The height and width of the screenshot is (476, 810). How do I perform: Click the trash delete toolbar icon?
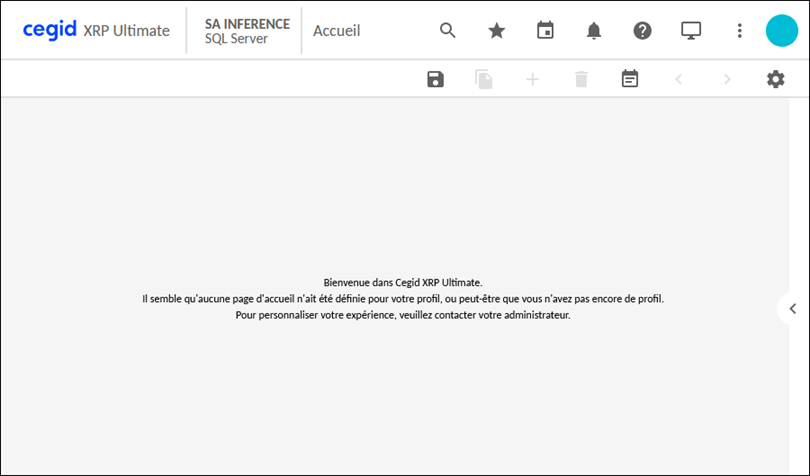[x=581, y=79]
